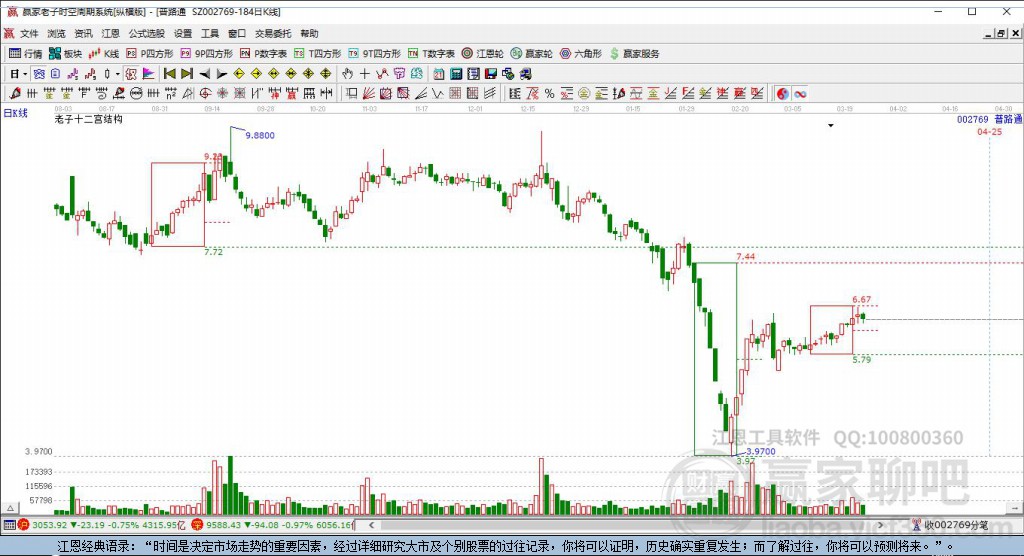Select the n² square line tool

pos(170,93)
